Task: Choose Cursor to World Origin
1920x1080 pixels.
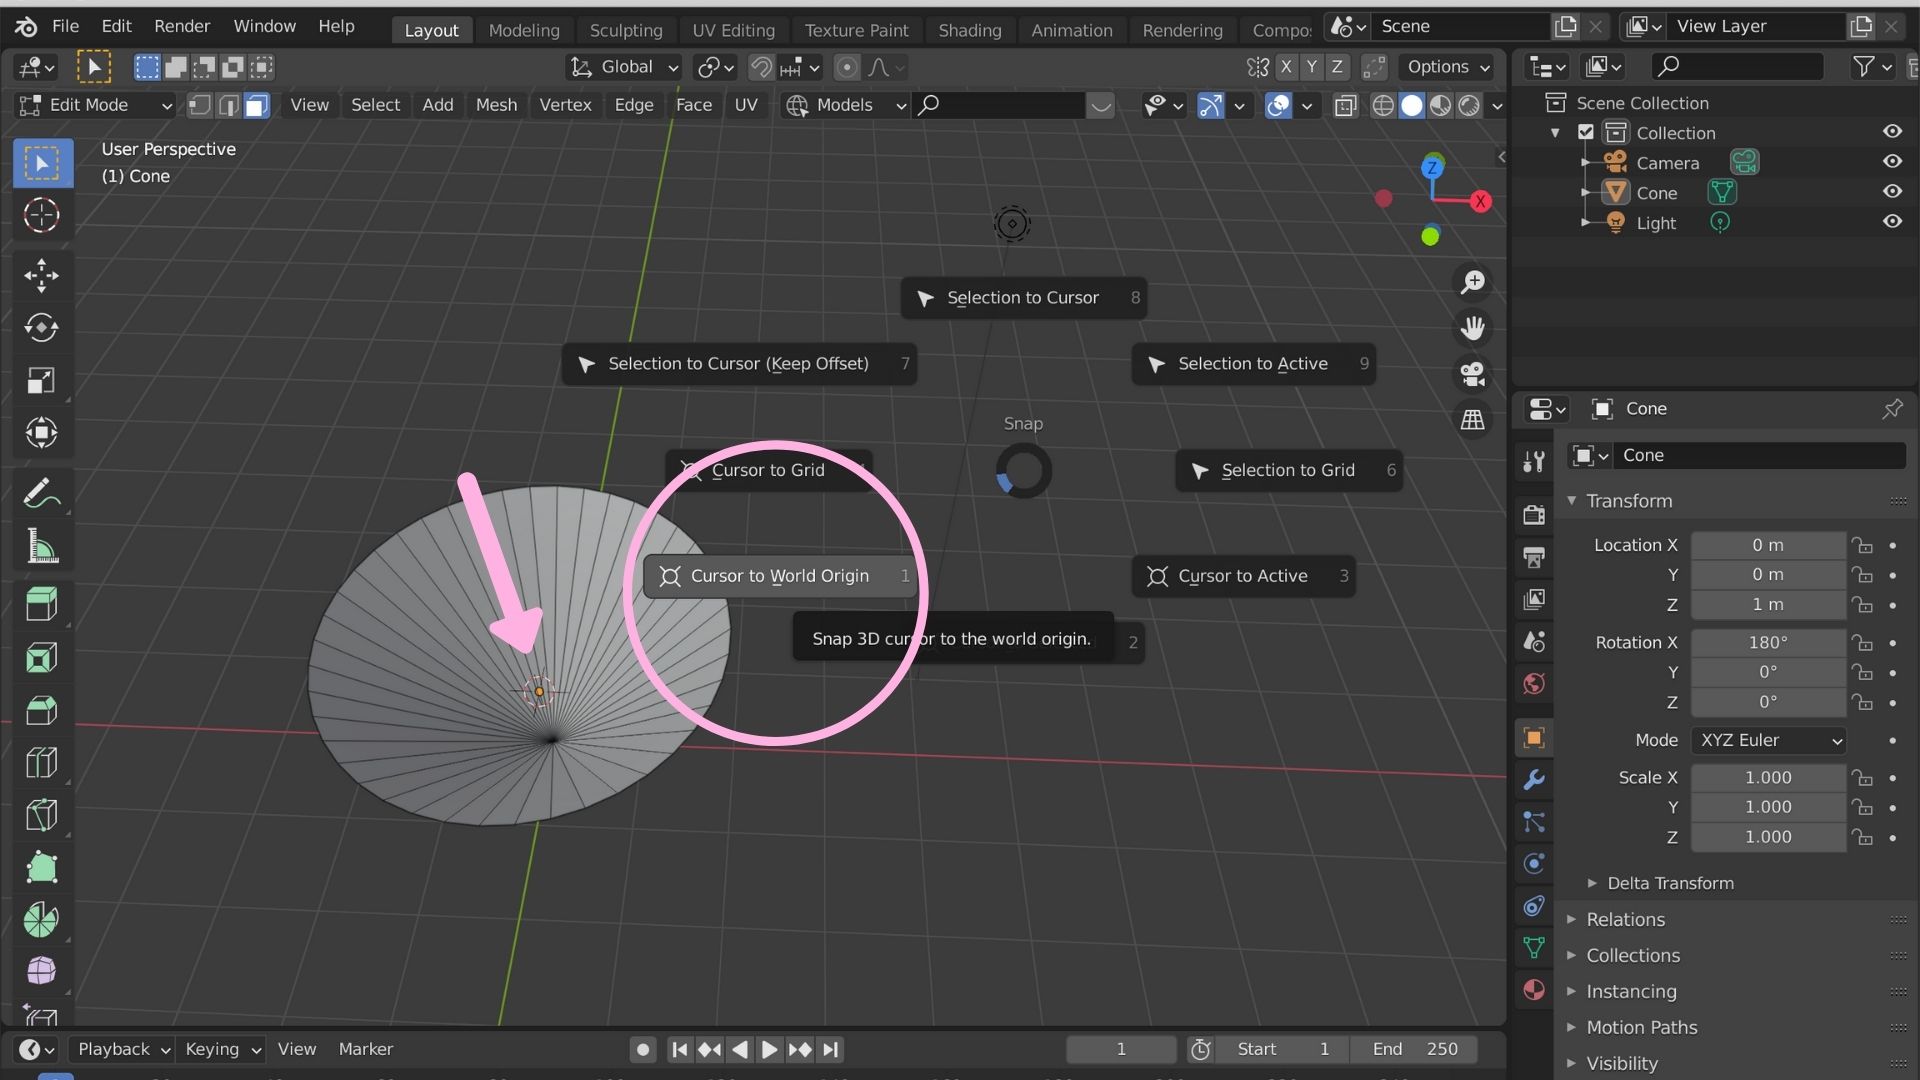Action: (780, 575)
